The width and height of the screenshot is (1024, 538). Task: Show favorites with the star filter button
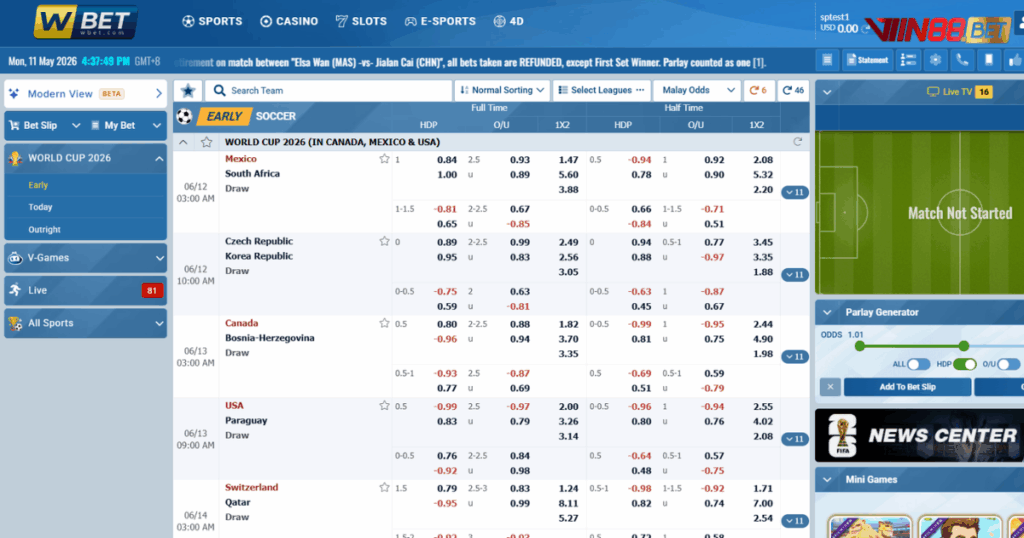(188, 90)
